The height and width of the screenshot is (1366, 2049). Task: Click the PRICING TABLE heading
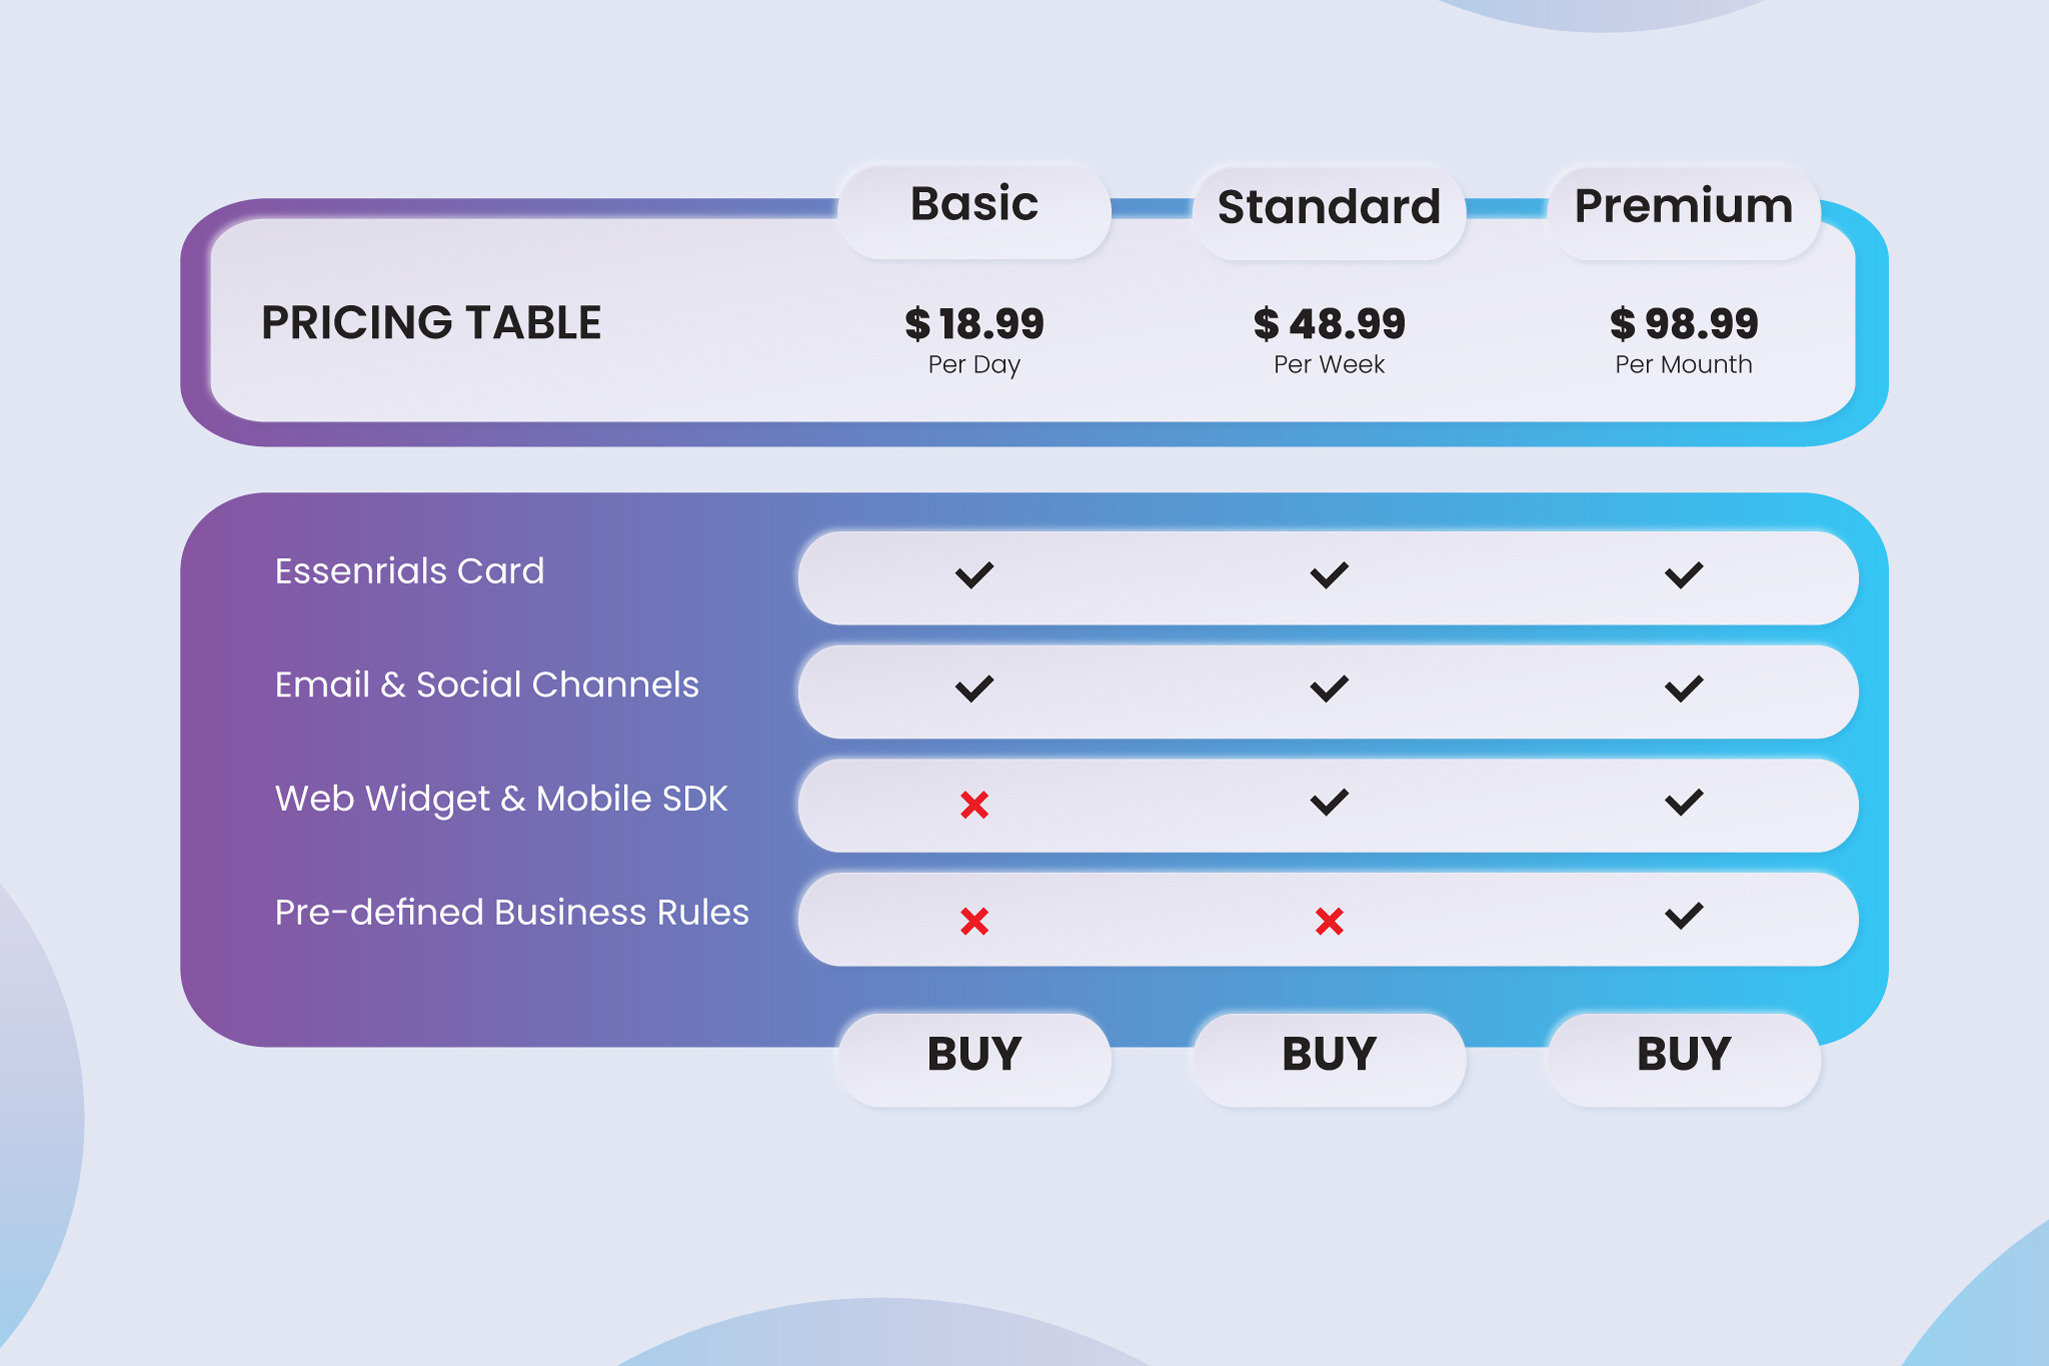coord(431,323)
